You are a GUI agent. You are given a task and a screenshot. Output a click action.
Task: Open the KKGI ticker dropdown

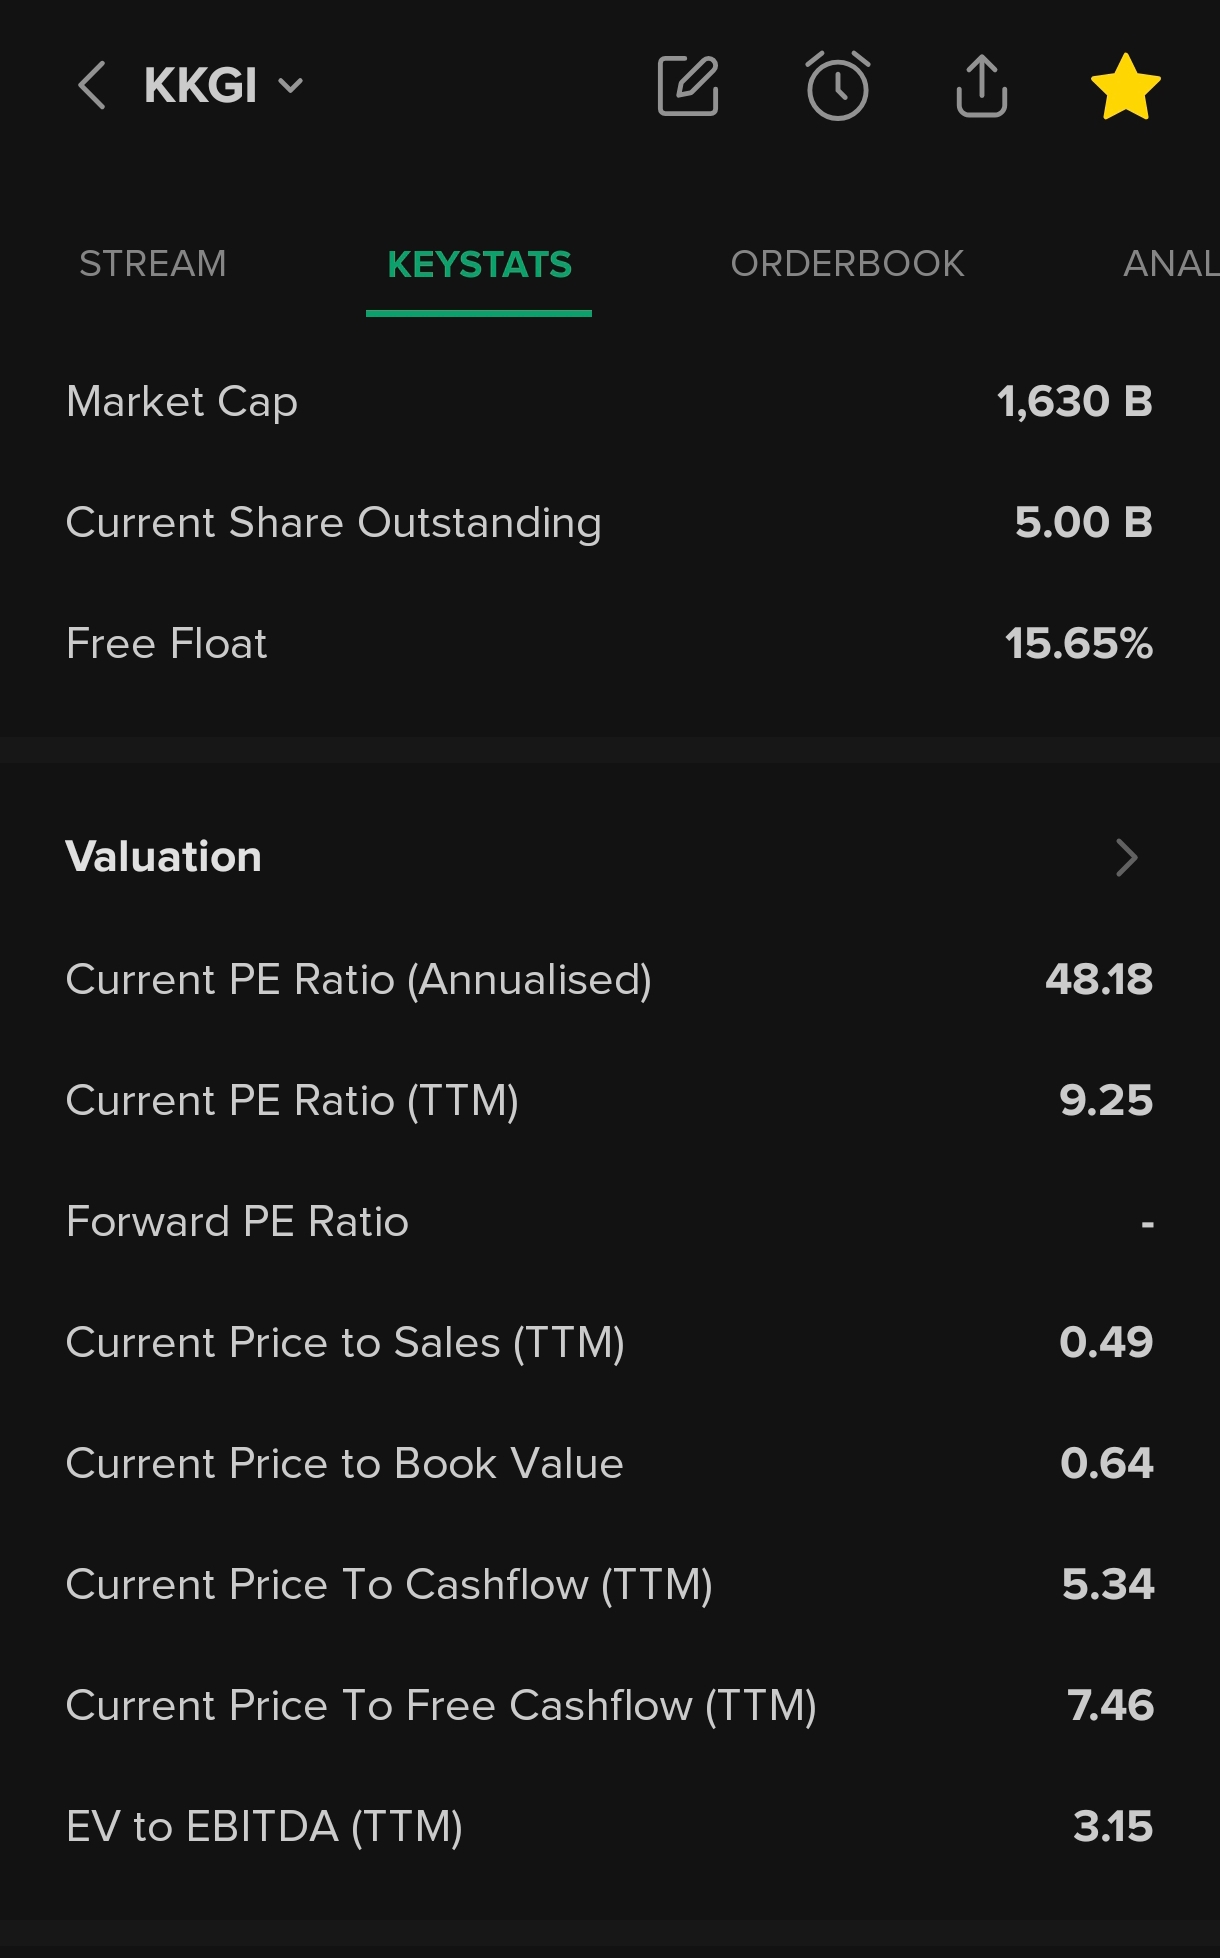[223, 85]
